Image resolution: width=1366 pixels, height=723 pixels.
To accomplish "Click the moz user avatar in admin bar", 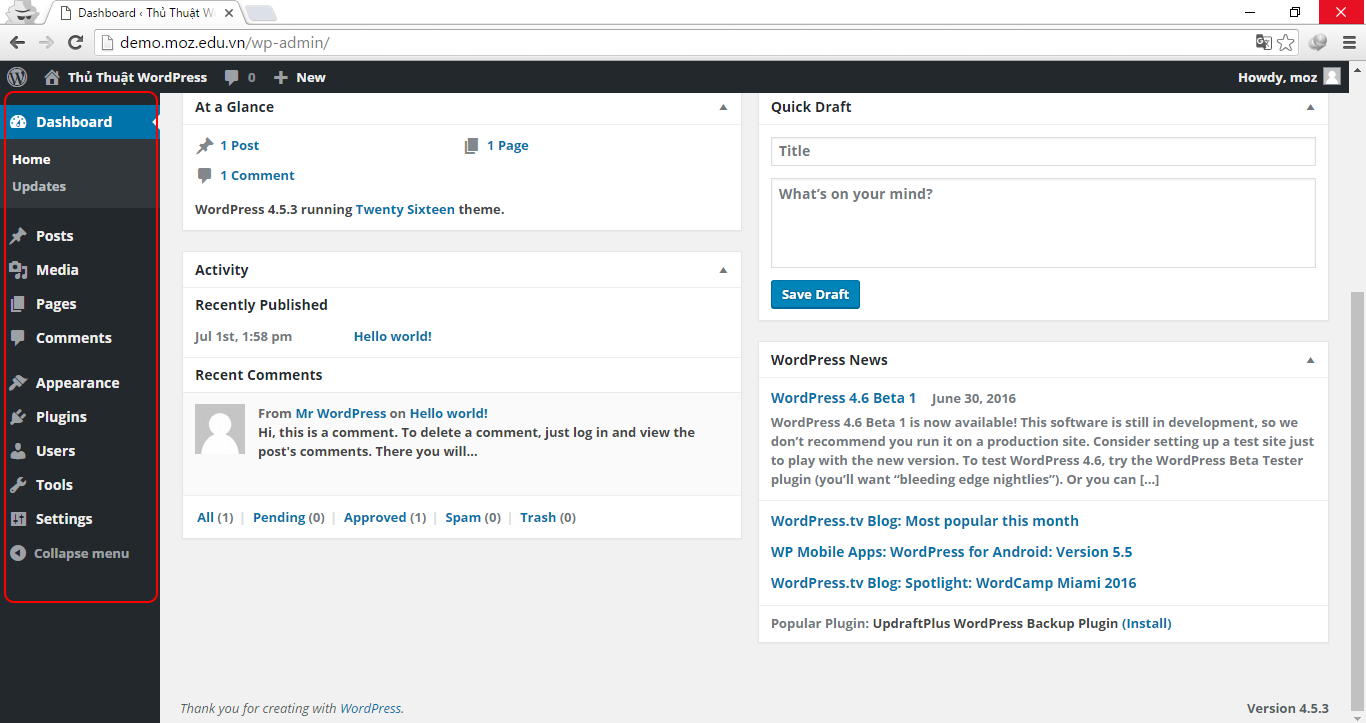I will (1332, 77).
